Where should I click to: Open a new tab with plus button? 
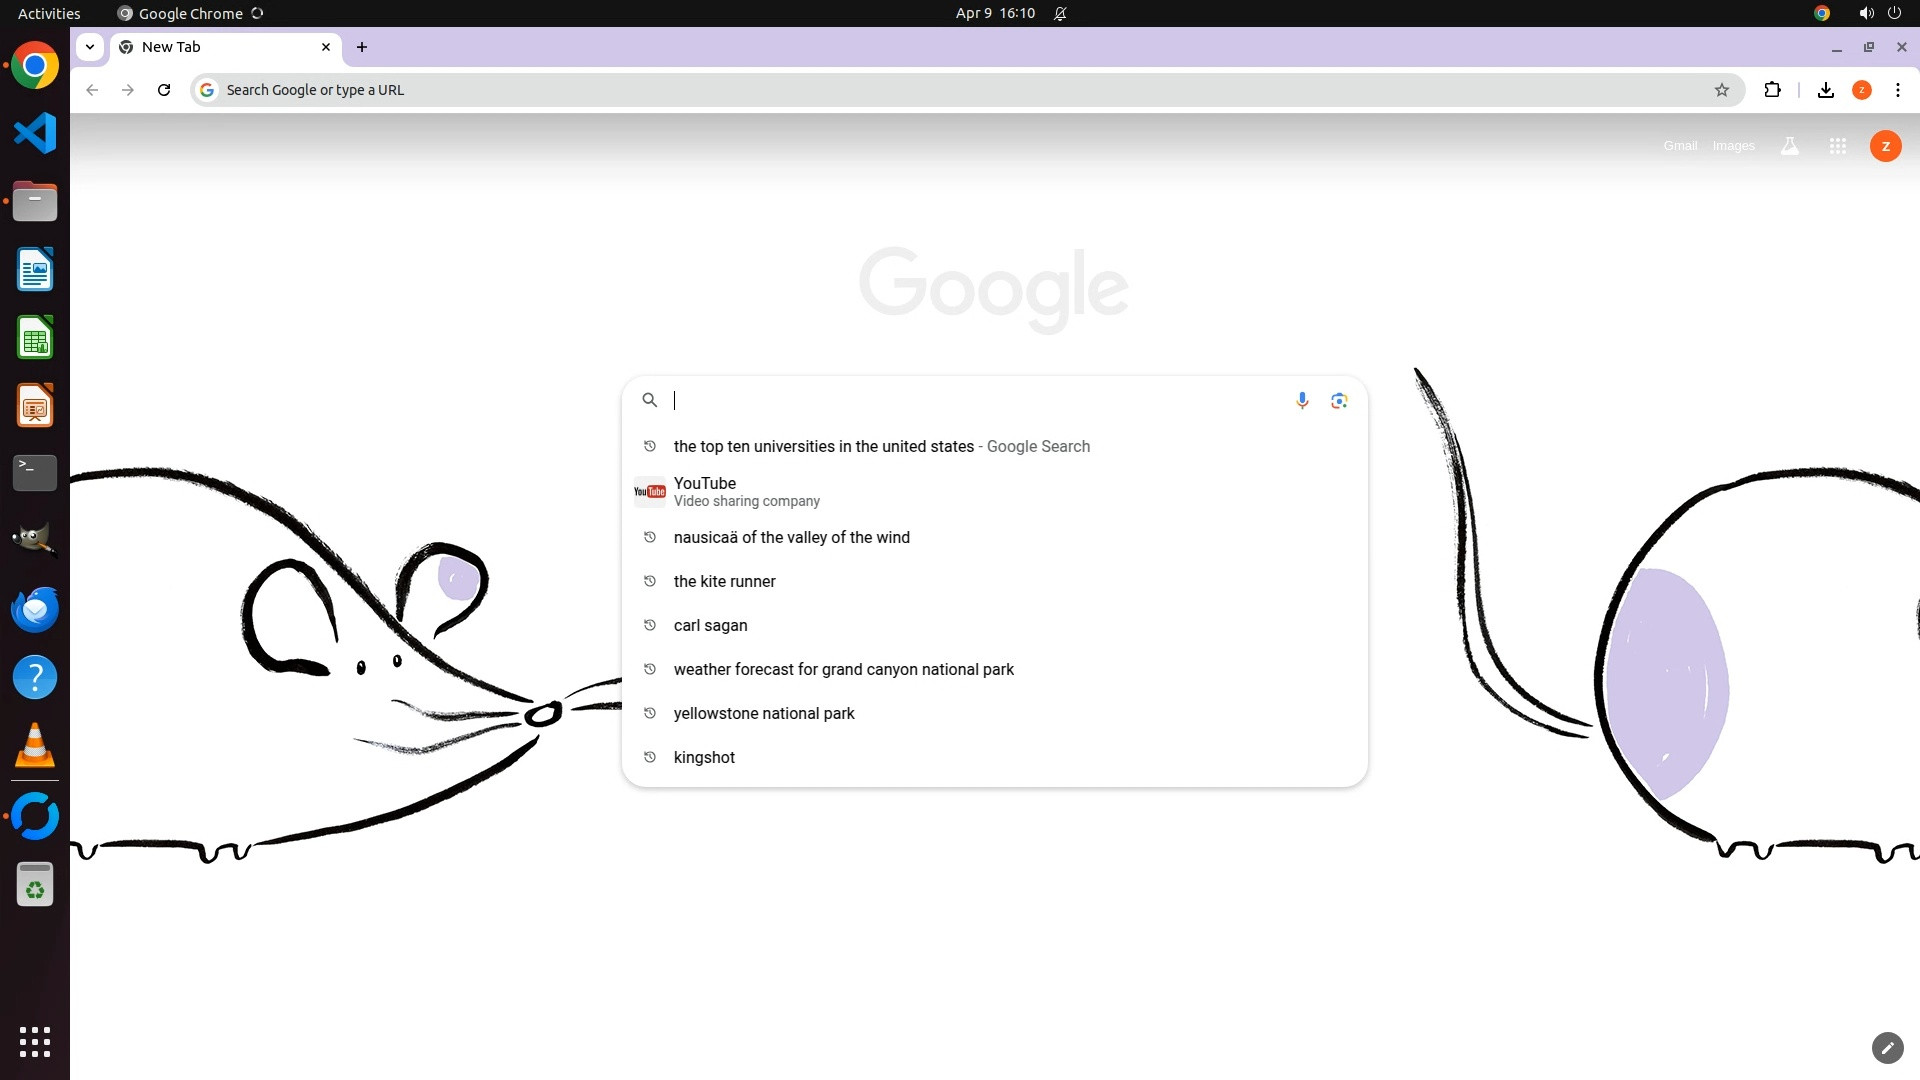(362, 47)
